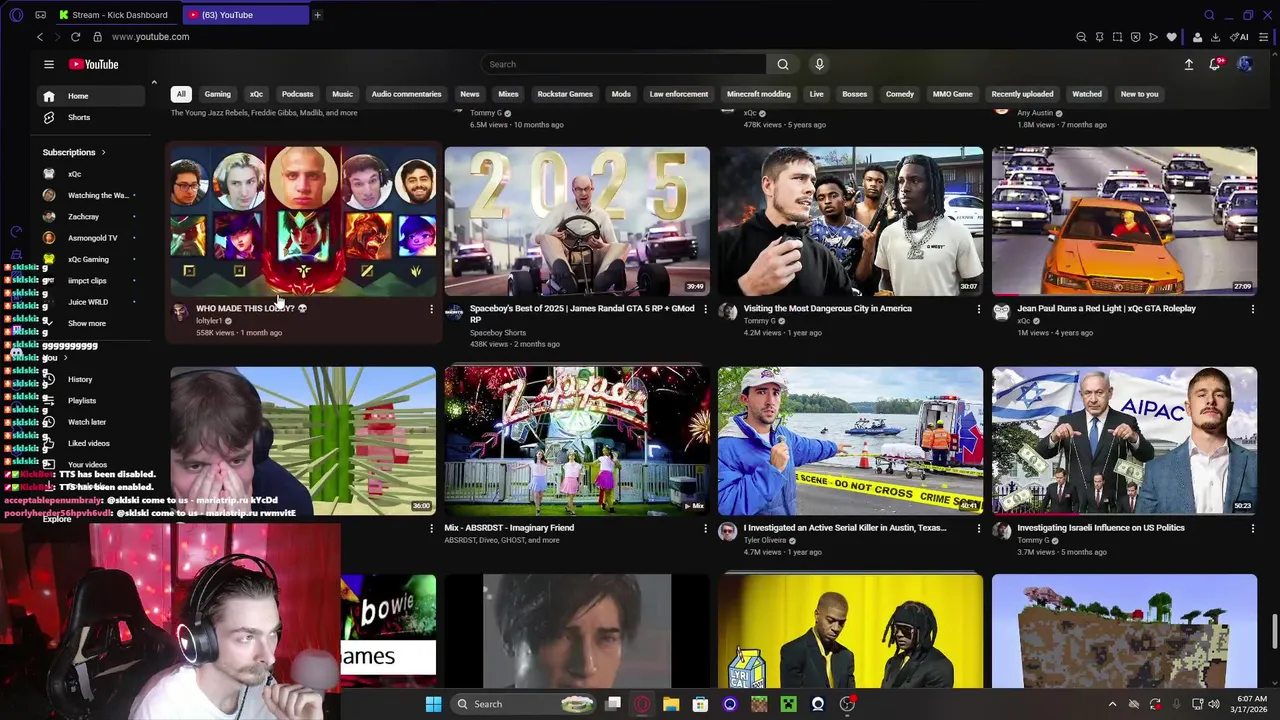This screenshot has height=720, width=1280.
Task: Open options menu for WHO MADE THIS LOBBY video
Action: pos(431,309)
